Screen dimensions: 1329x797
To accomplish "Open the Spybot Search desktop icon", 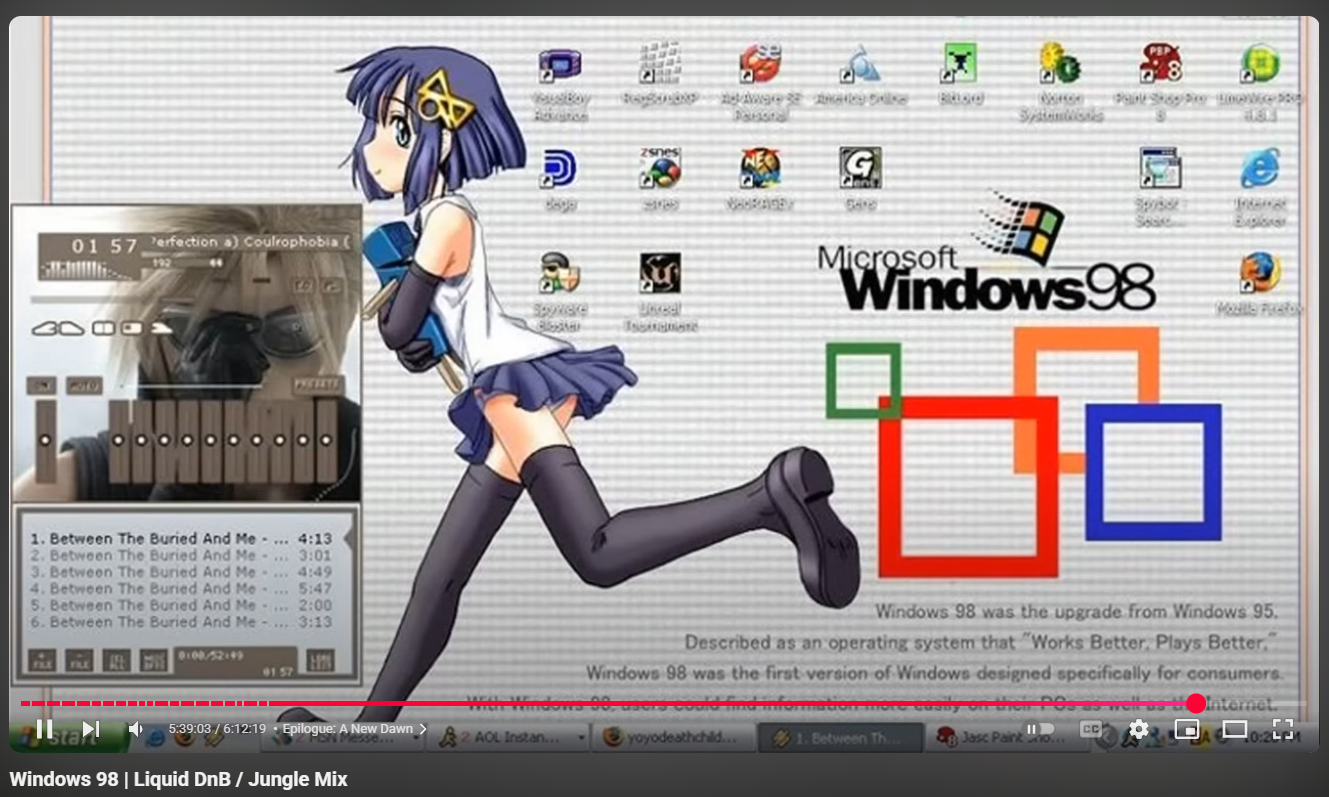I will coord(1160,186).
